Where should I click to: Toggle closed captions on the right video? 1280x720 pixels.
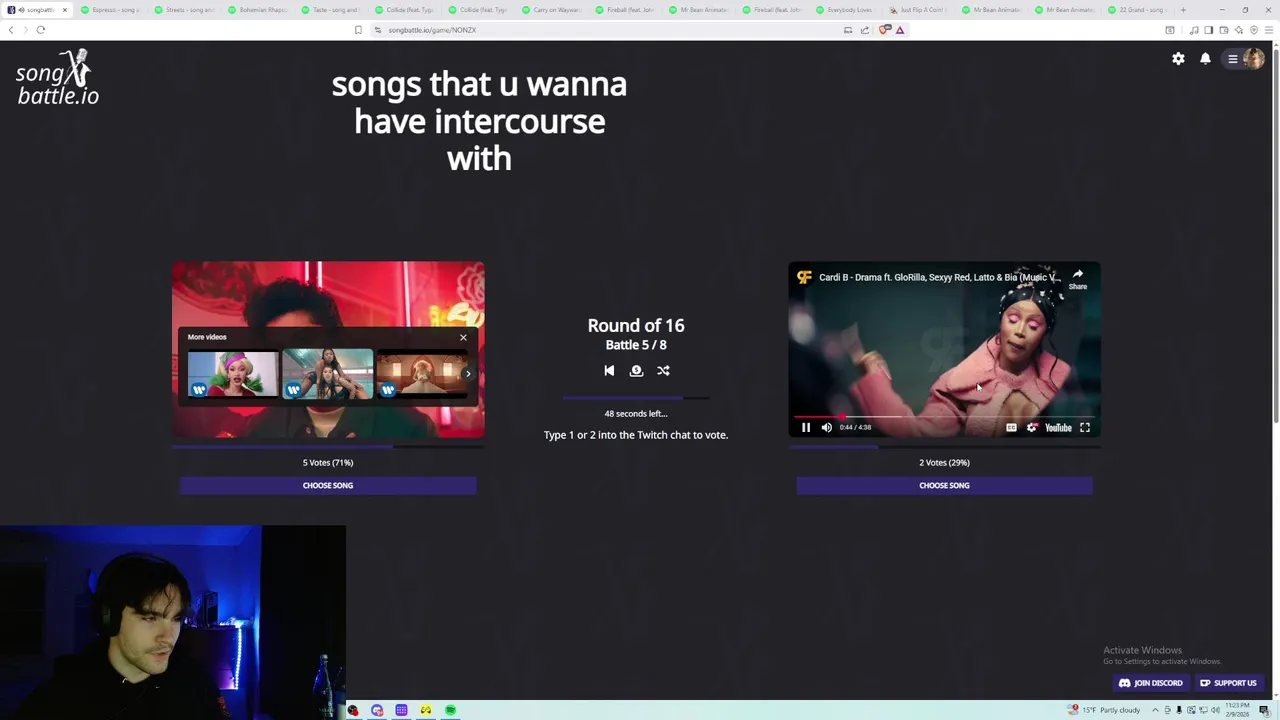[1011, 427]
